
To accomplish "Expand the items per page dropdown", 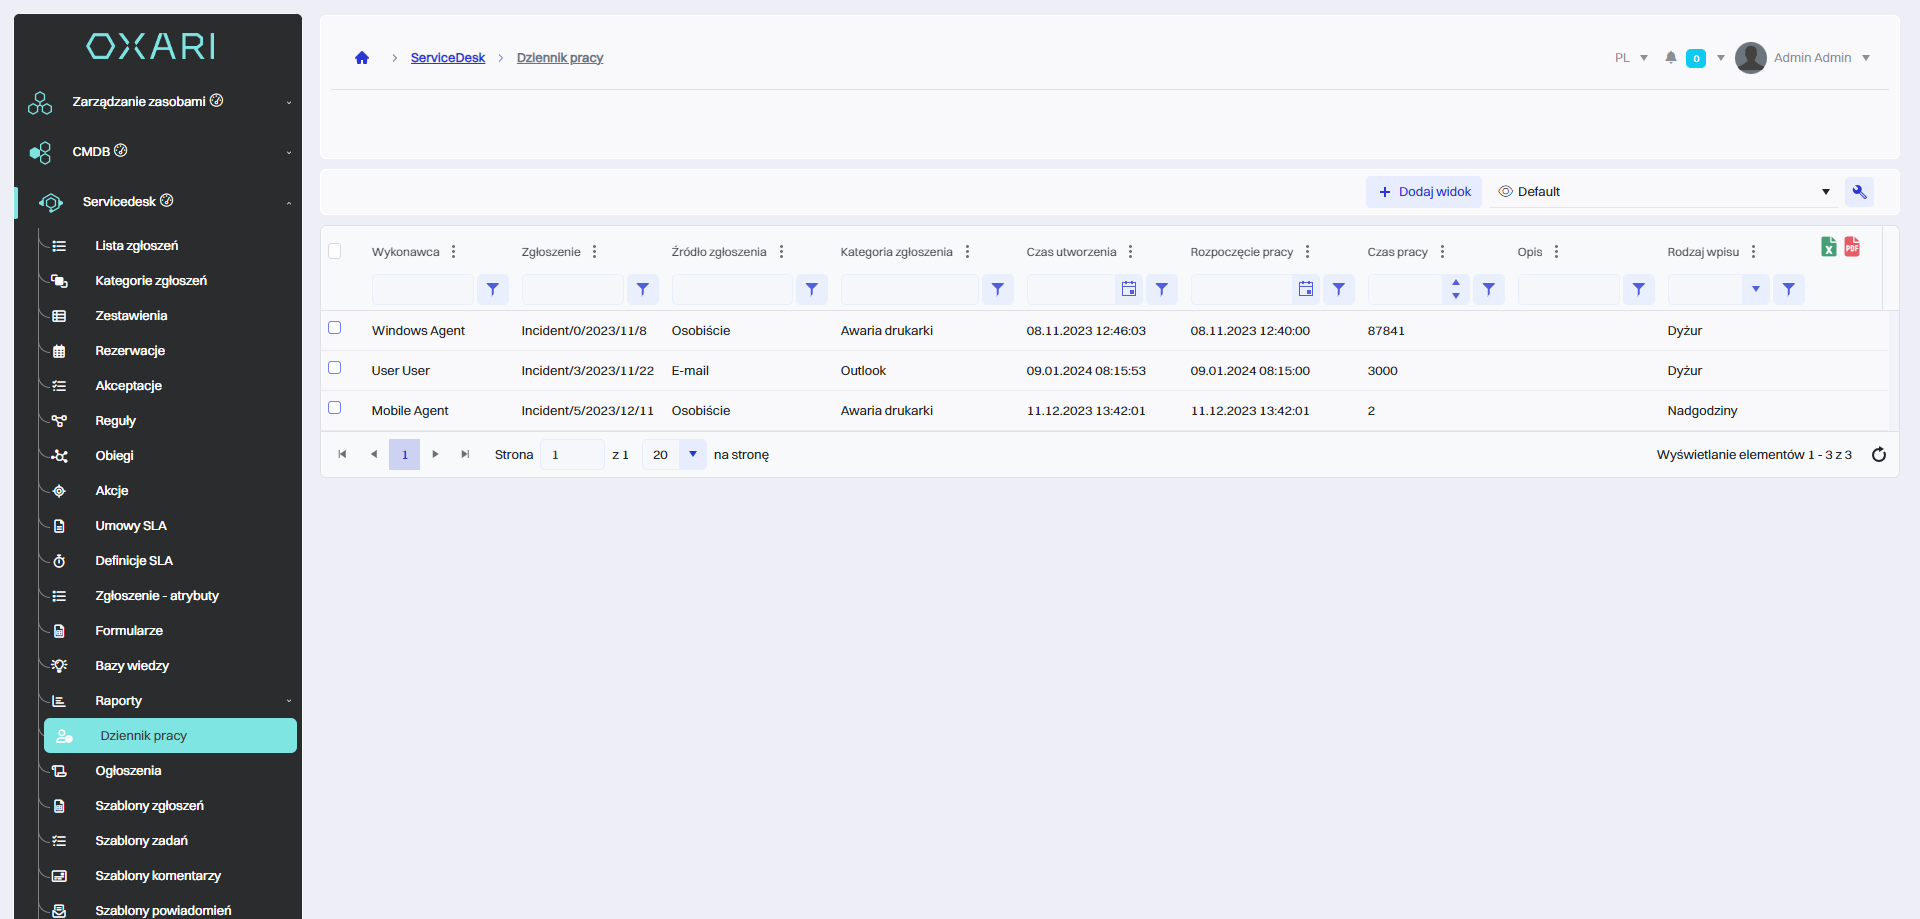I will point(692,455).
